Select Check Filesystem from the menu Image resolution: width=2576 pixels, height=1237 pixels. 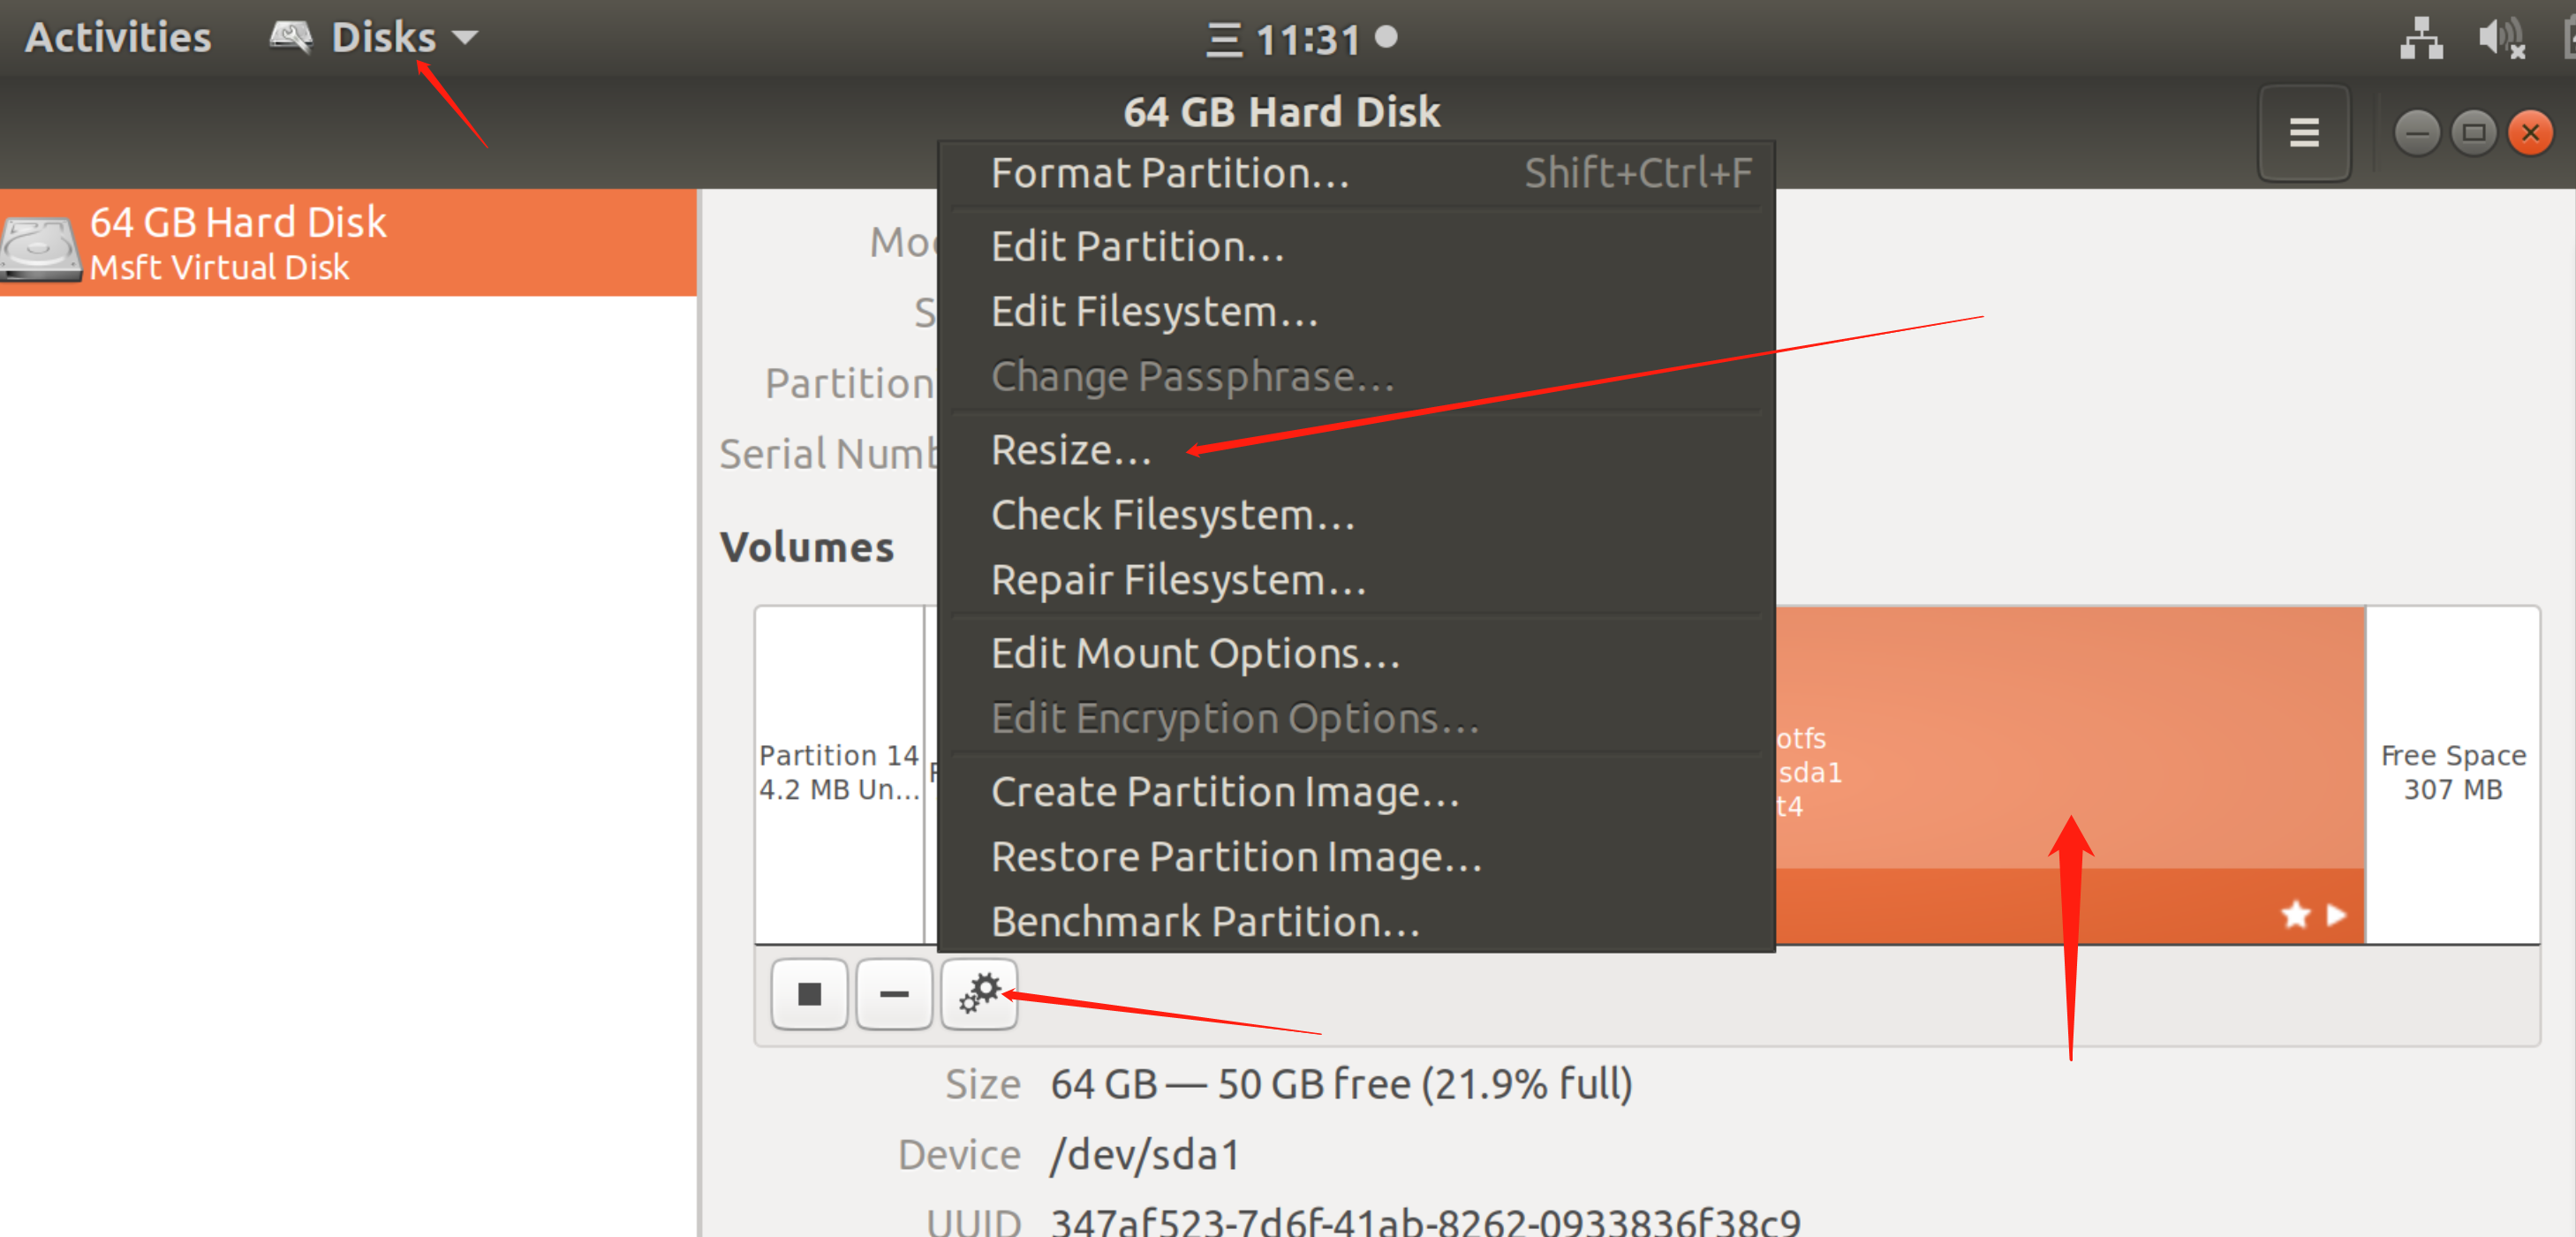1172,515
